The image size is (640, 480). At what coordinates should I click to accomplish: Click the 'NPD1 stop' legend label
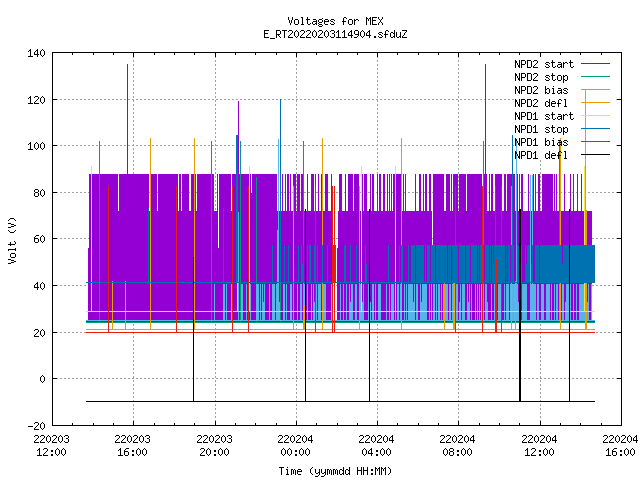pyautogui.click(x=541, y=129)
